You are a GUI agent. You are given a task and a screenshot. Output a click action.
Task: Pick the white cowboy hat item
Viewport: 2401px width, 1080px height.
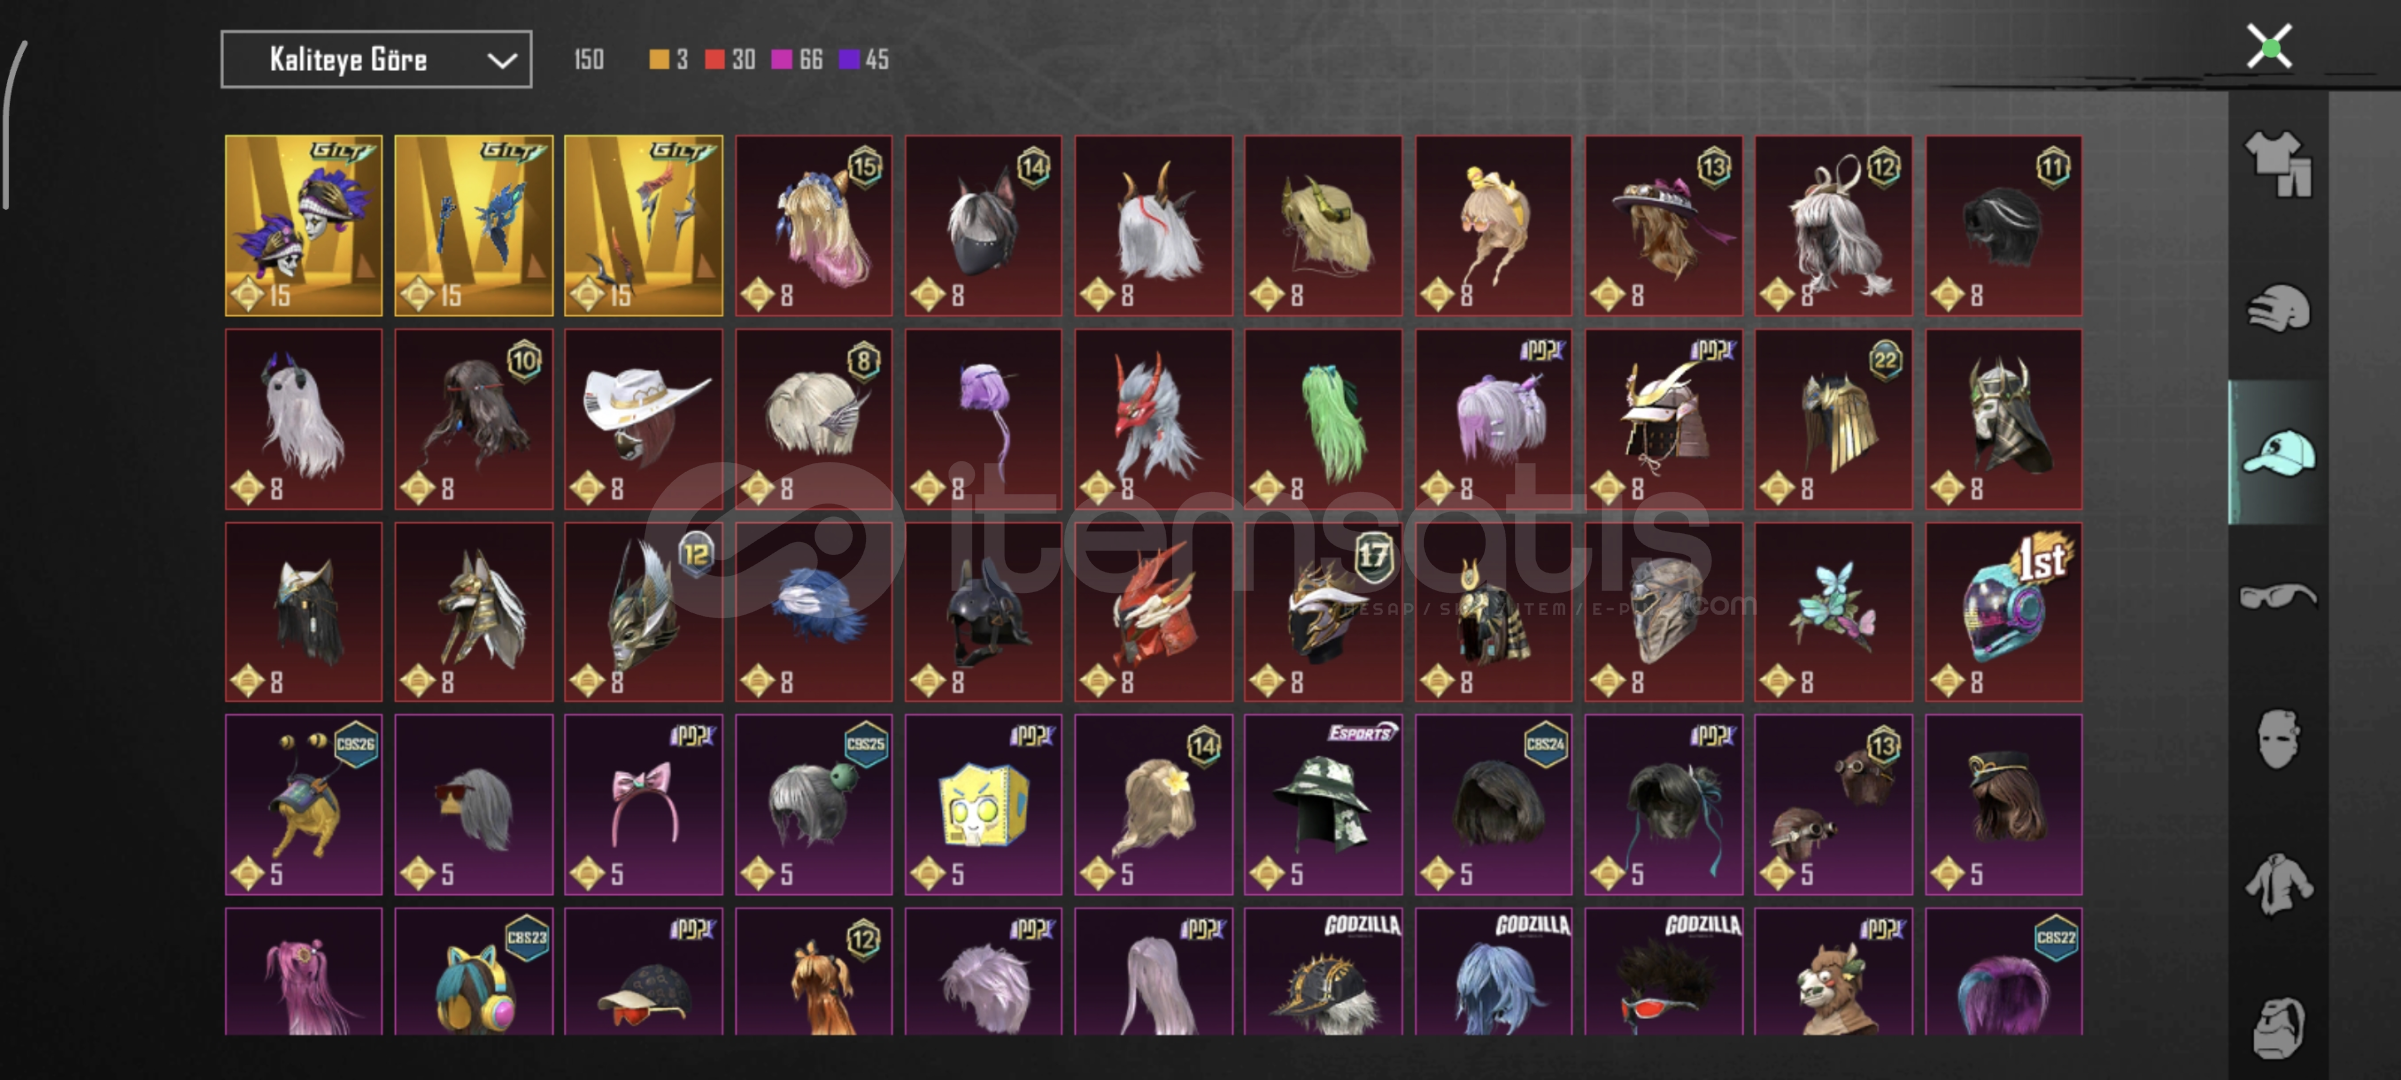pos(644,419)
